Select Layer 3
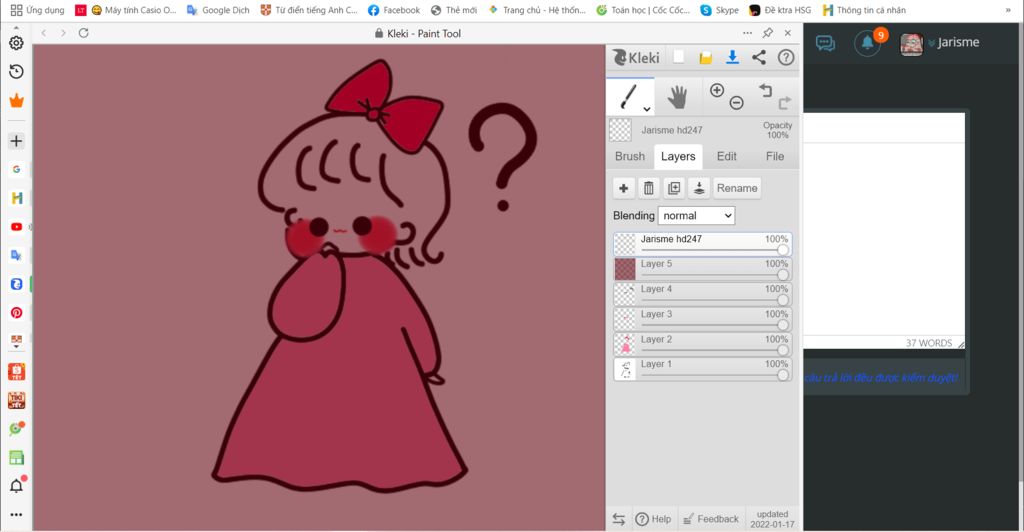The width and height of the screenshot is (1024, 532). (x=702, y=319)
